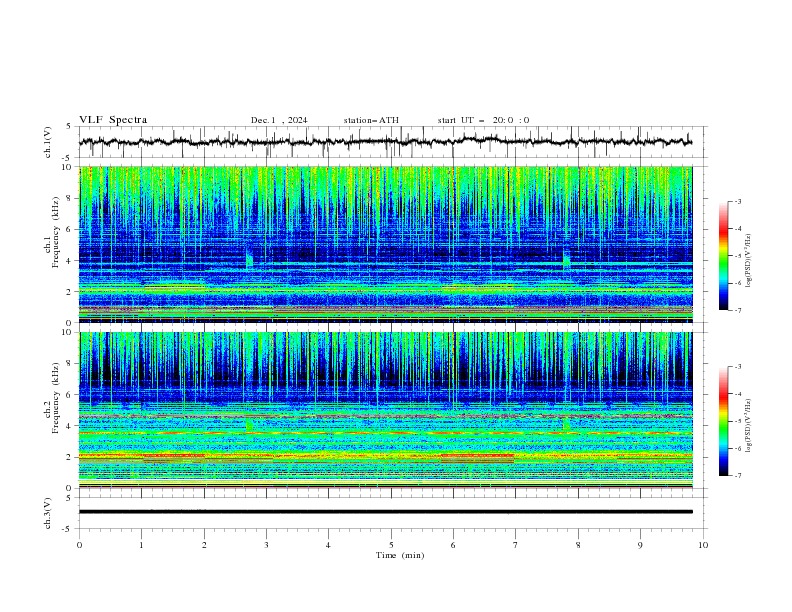Click the ch.2 spectrogram burst near minute 7.8
Image resolution: width=792 pixels, height=612 pixels.
[x=566, y=424]
